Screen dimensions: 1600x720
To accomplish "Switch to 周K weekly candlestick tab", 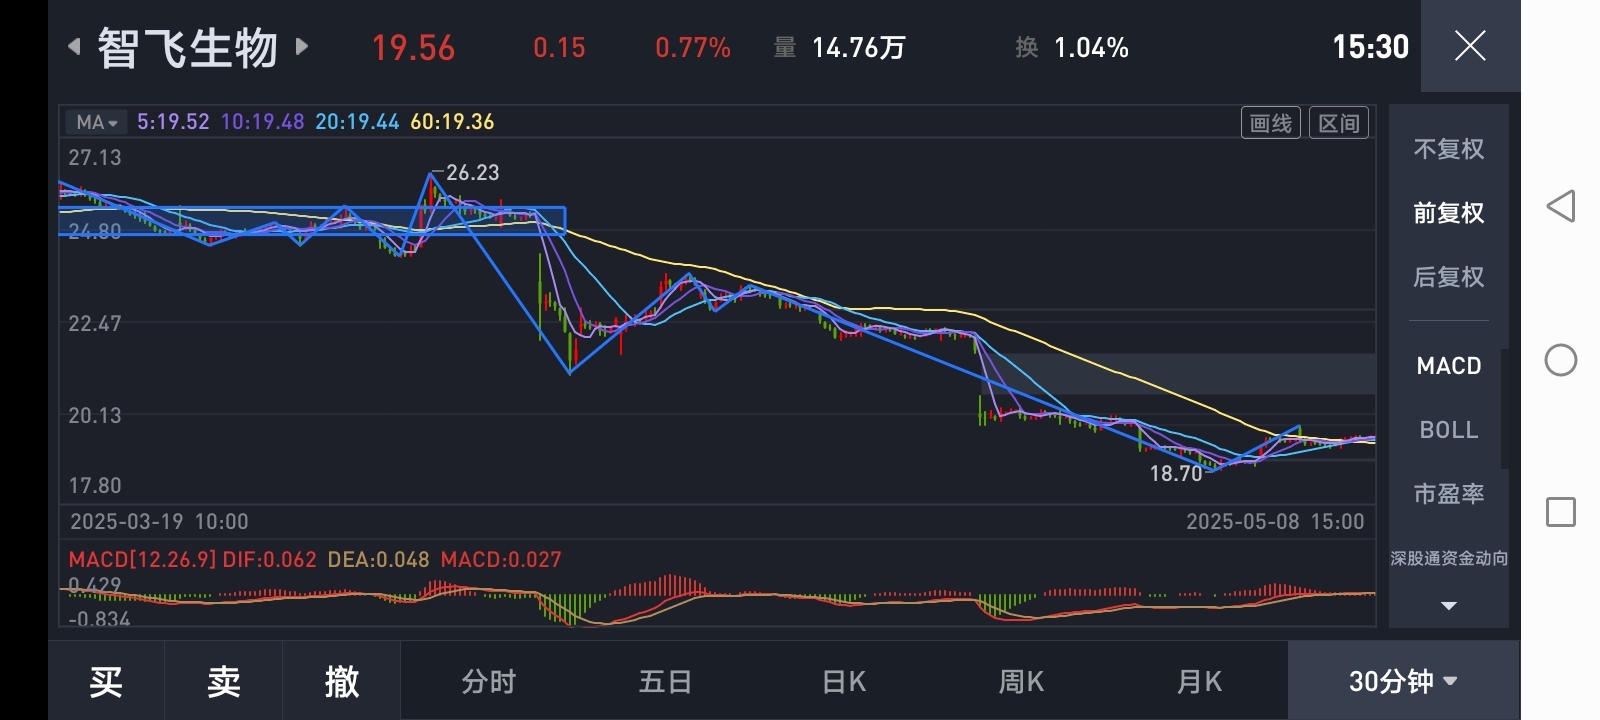I will pos(1021,682).
